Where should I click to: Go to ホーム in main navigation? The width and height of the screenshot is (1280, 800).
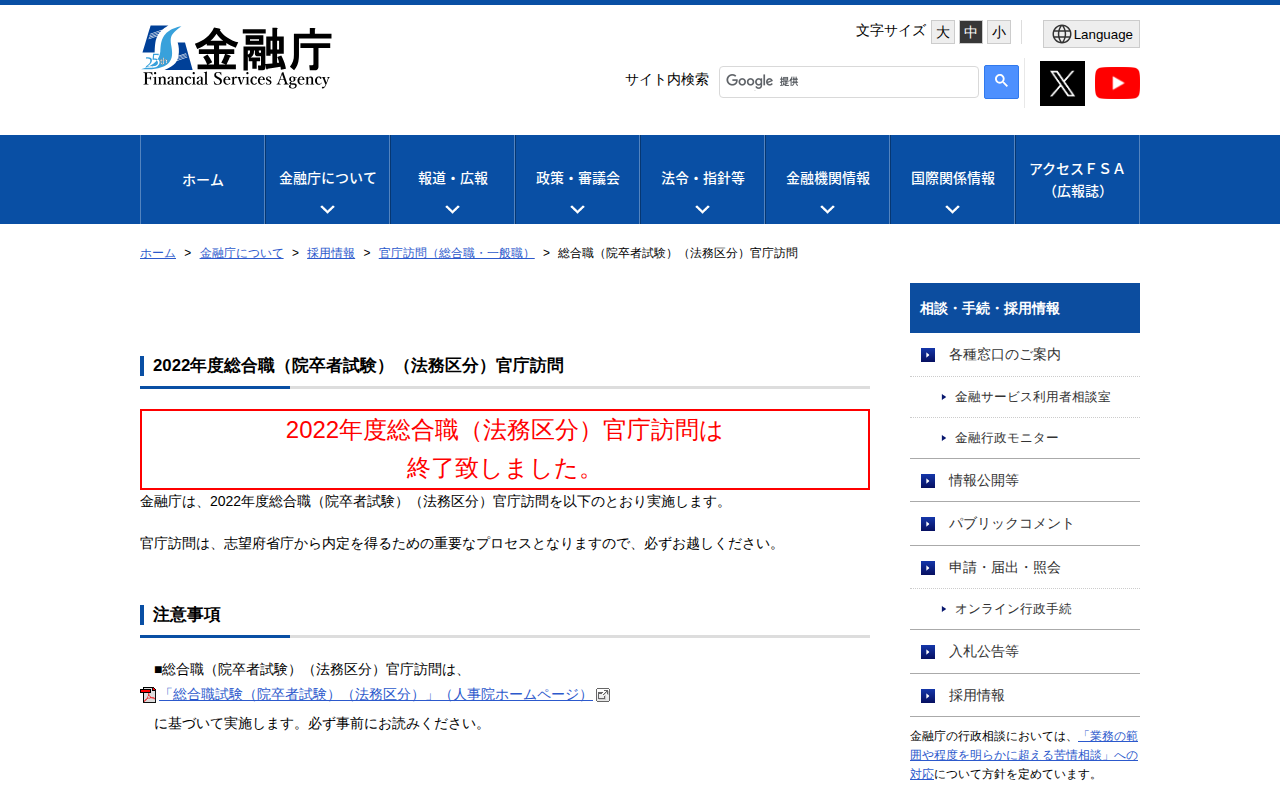coord(203,180)
